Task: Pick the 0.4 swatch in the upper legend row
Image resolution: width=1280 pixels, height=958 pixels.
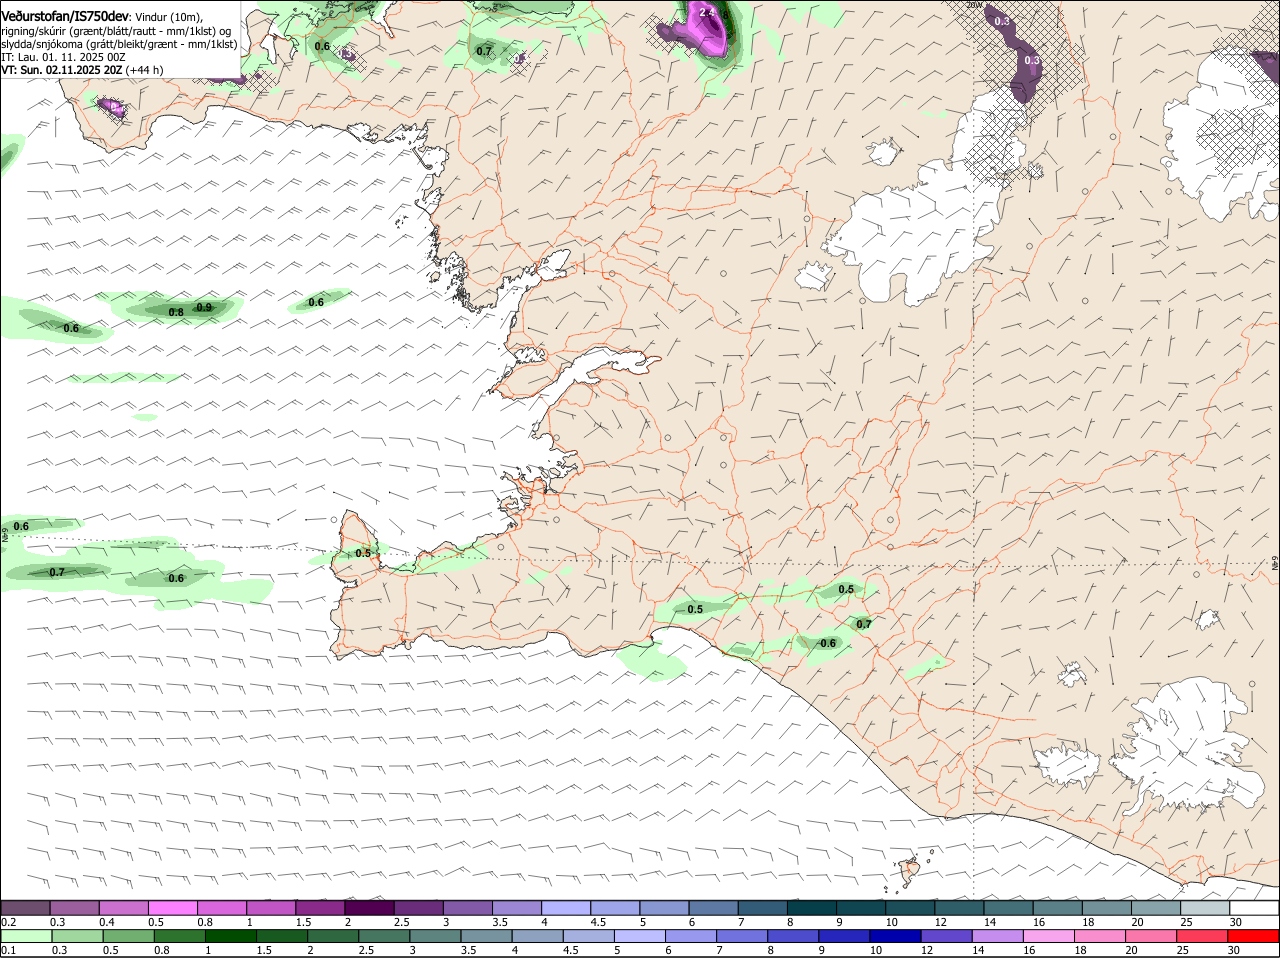Action: (123, 907)
